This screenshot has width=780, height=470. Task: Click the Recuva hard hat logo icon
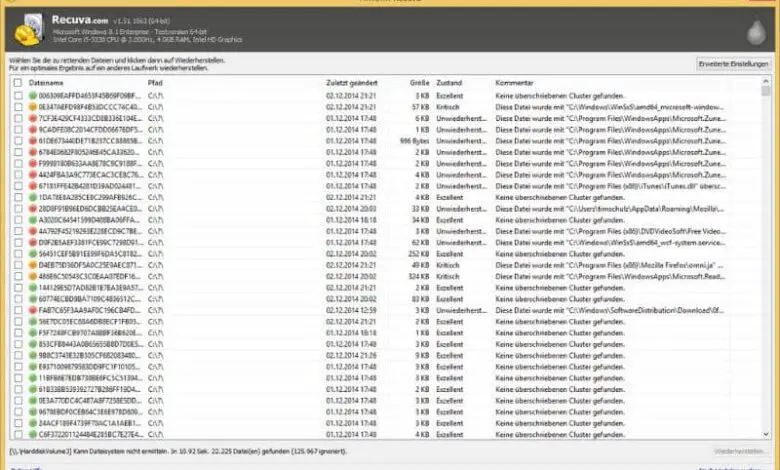coord(29,30)
